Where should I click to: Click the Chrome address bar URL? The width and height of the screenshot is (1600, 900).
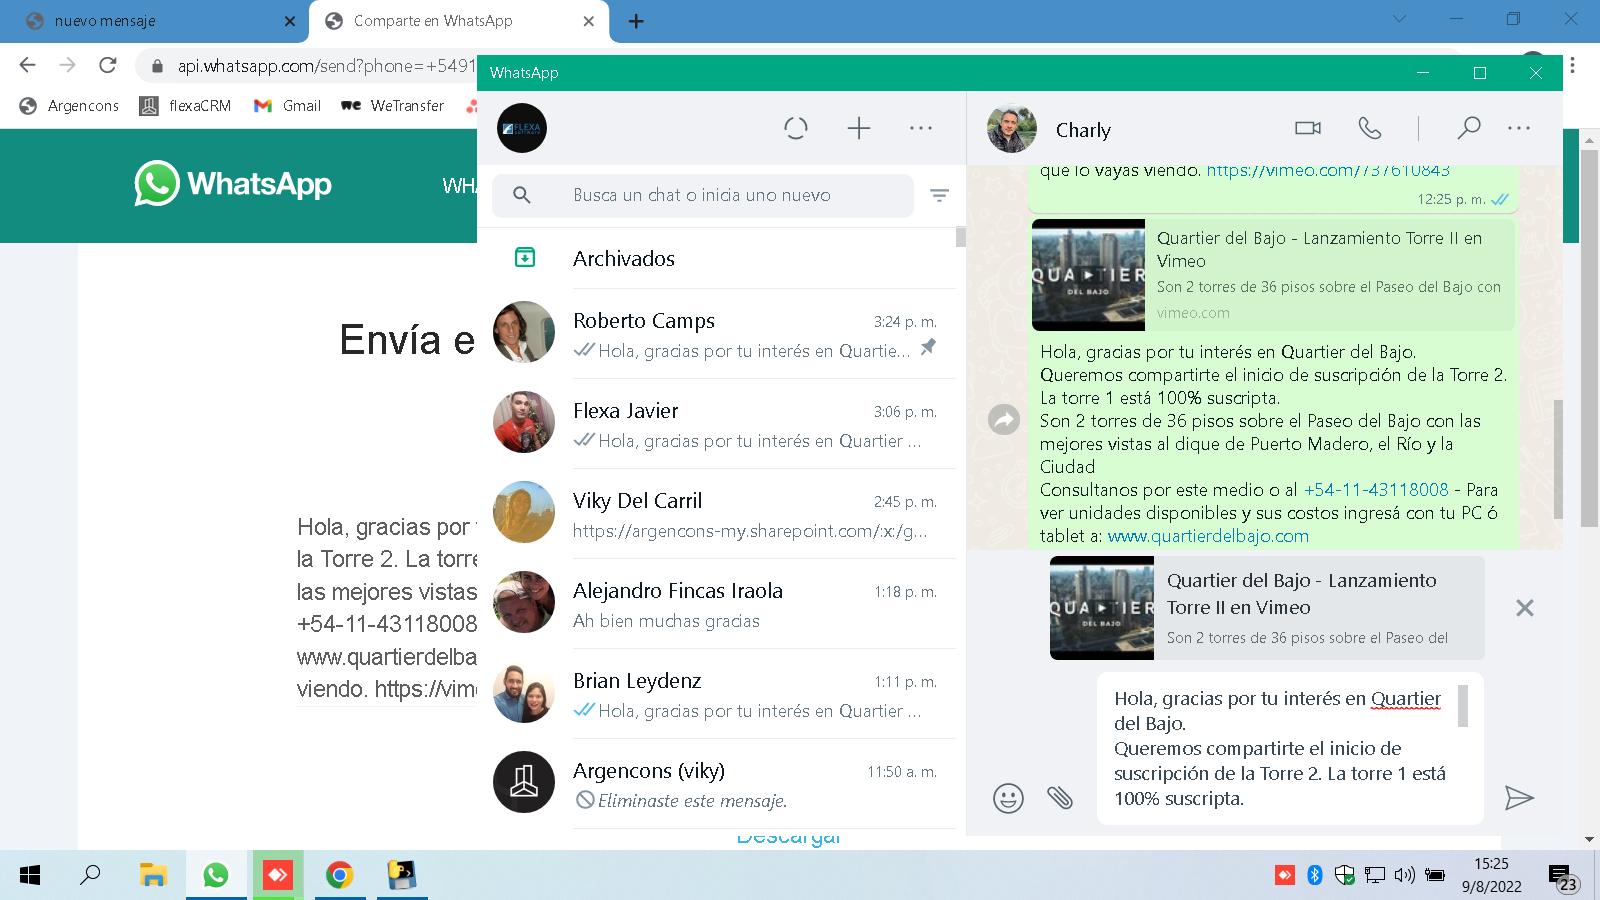(326, 66)
